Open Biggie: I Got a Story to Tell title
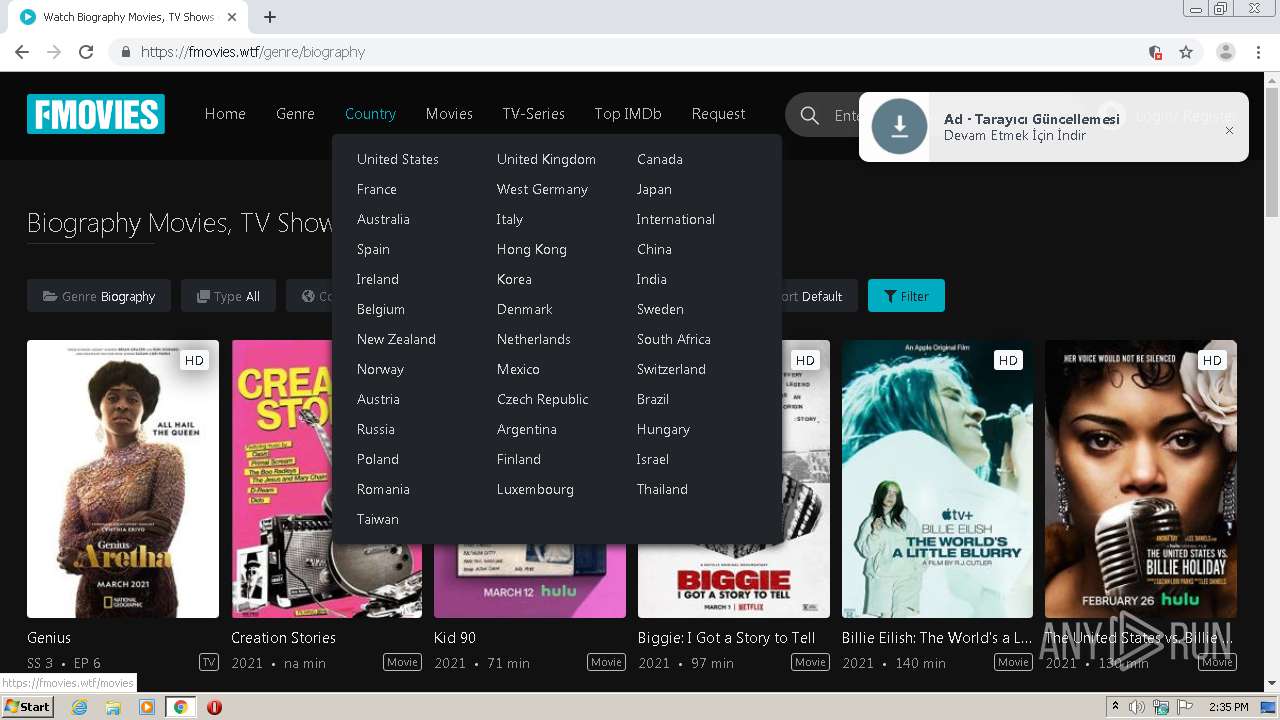 click(x=726, y=637)
